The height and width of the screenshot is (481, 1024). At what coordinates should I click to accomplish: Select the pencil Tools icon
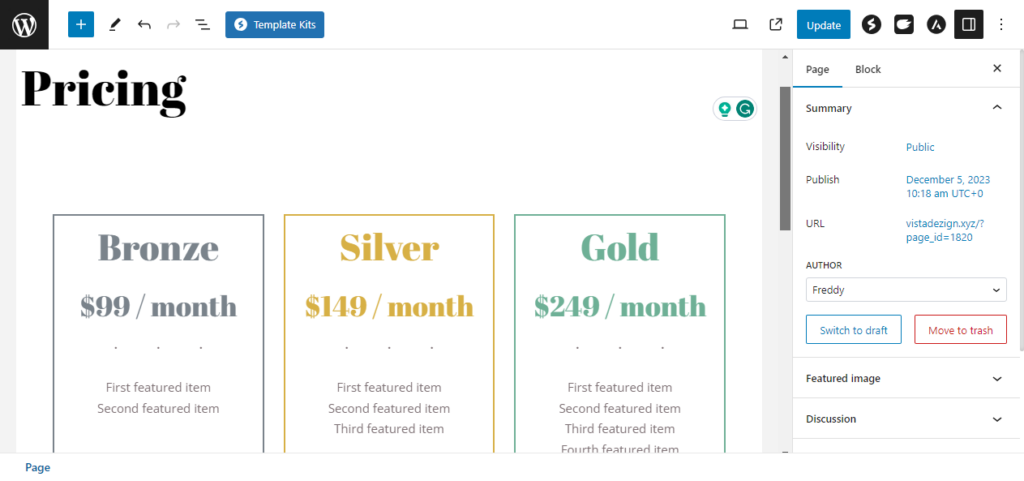click(x=115, y=25)
